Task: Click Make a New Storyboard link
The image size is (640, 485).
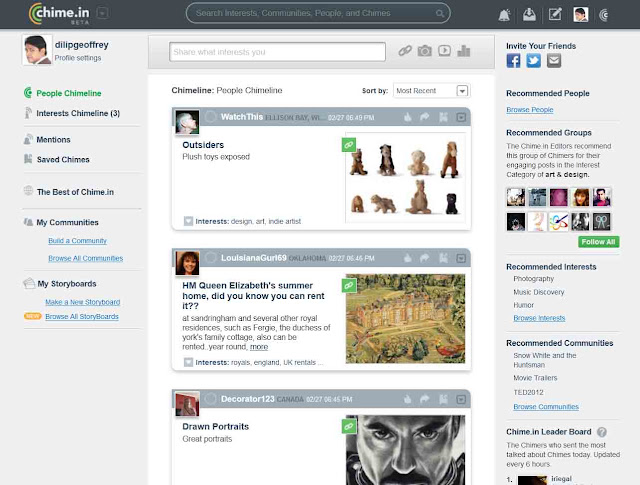Action: click(82, 302)
